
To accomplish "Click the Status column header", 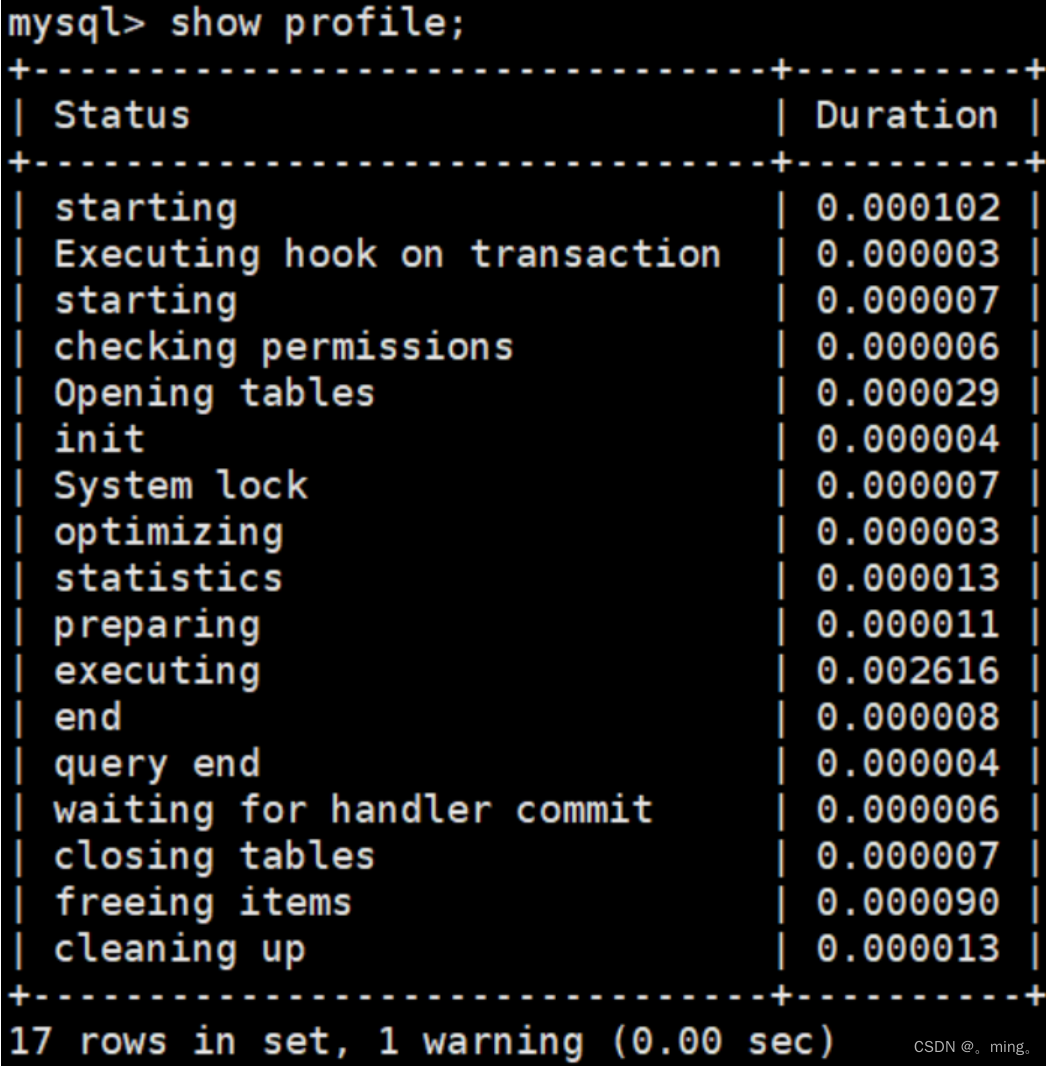I will pos(121,115).
